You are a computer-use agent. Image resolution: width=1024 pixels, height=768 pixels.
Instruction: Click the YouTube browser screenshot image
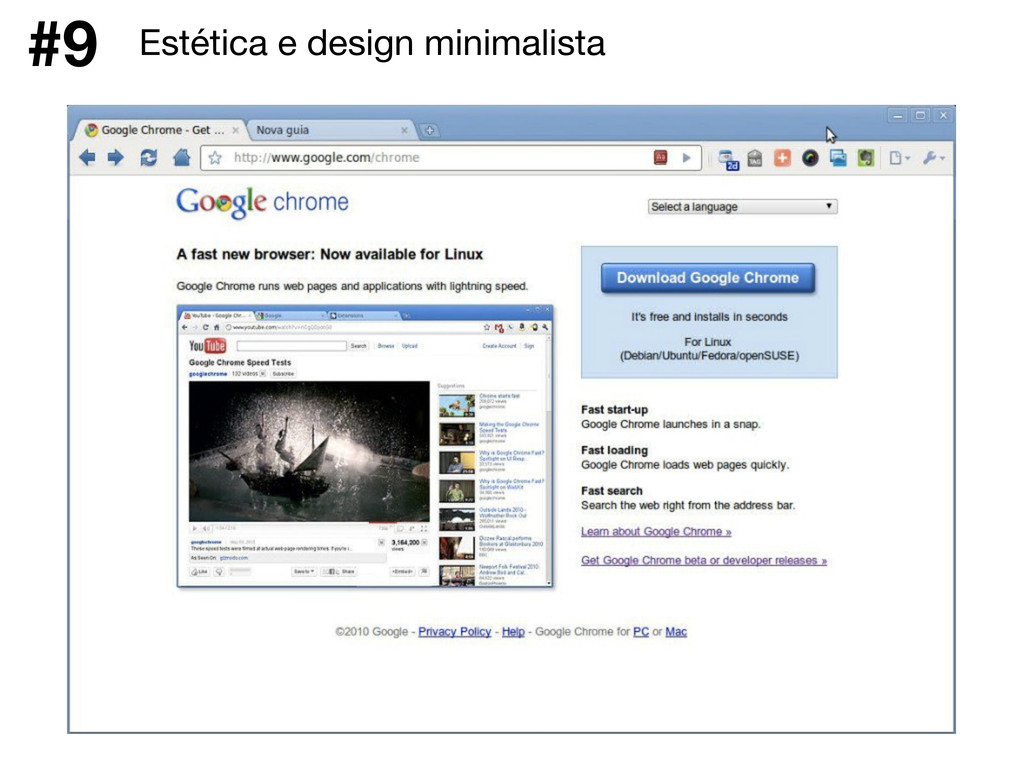coord(365,446)
